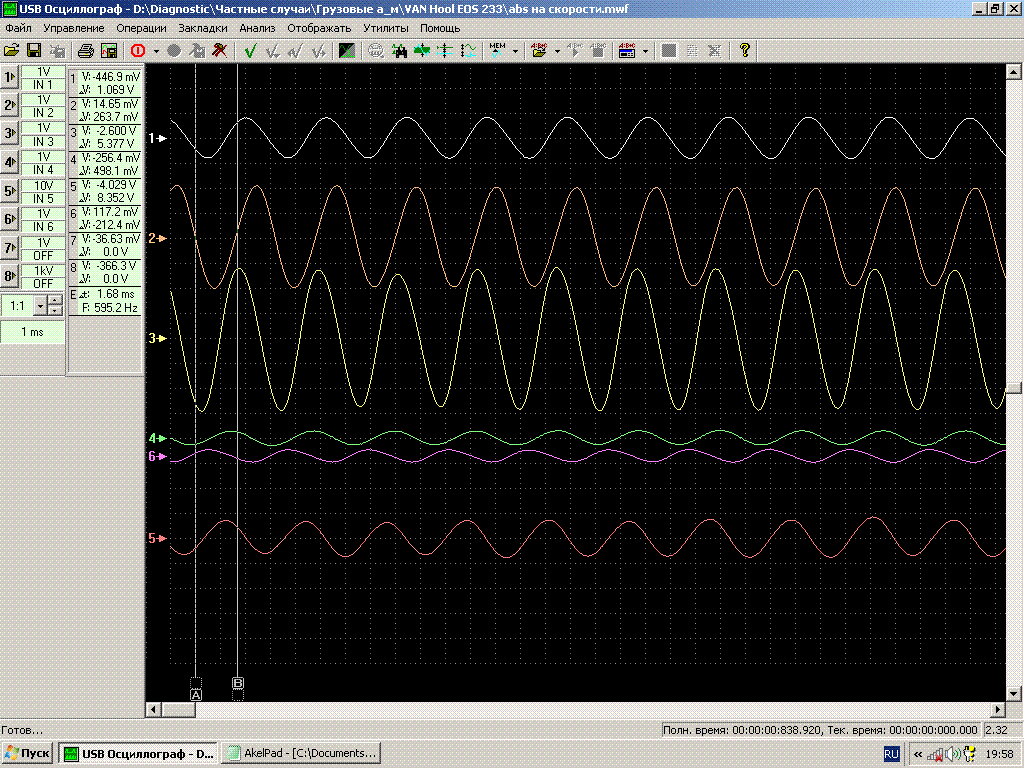The width and height of the screenshot is (1024, 768).
Task: Click the horizontal scrollbar right arrow
Action: [x=998, y=709]
